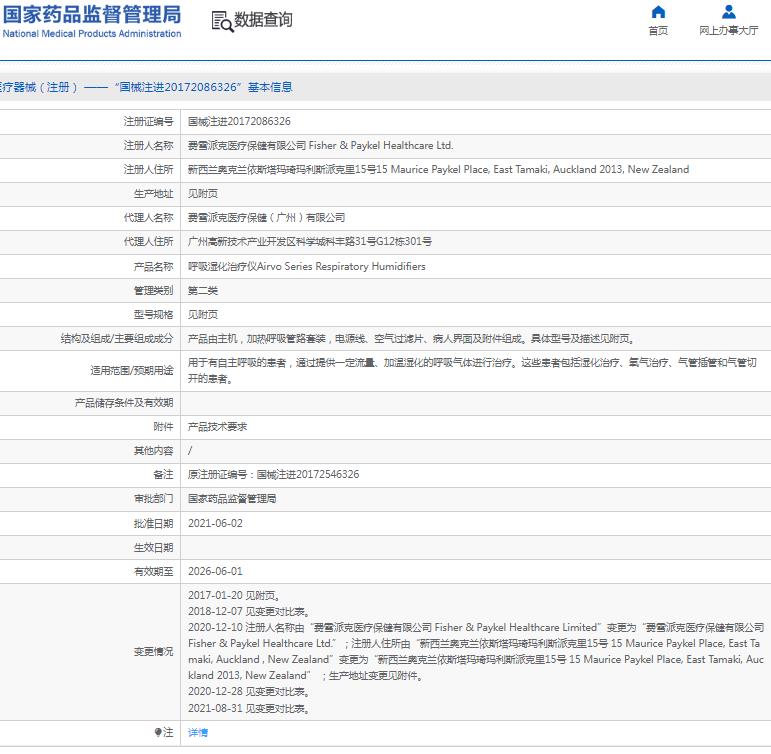Click the 审批部门 row label

(153, 499)
